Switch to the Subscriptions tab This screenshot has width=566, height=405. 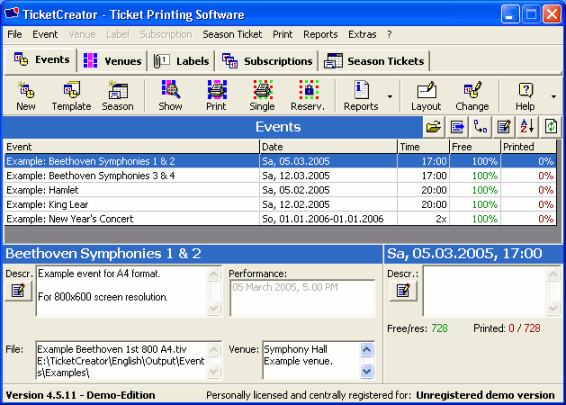[x=267, y=61]
